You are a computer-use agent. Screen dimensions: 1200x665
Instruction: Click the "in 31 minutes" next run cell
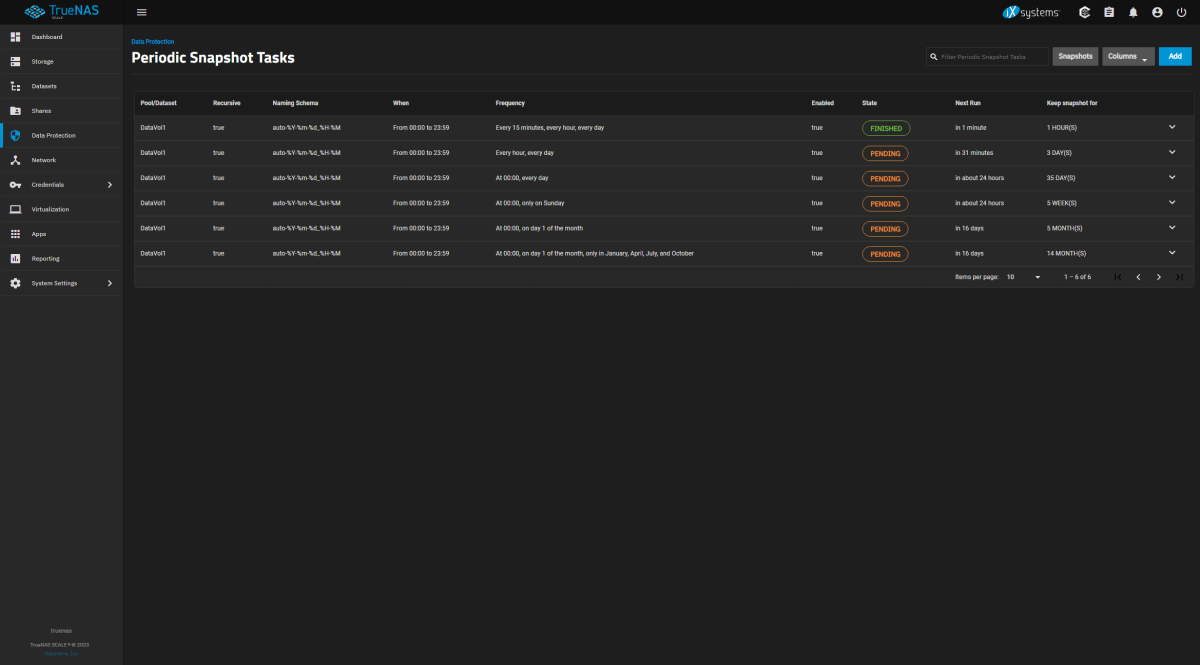tap(974, 153)
